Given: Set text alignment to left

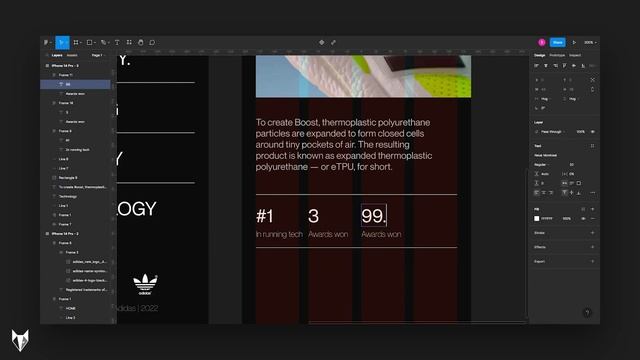Looking at the screenshot, I should pos(537,193).
